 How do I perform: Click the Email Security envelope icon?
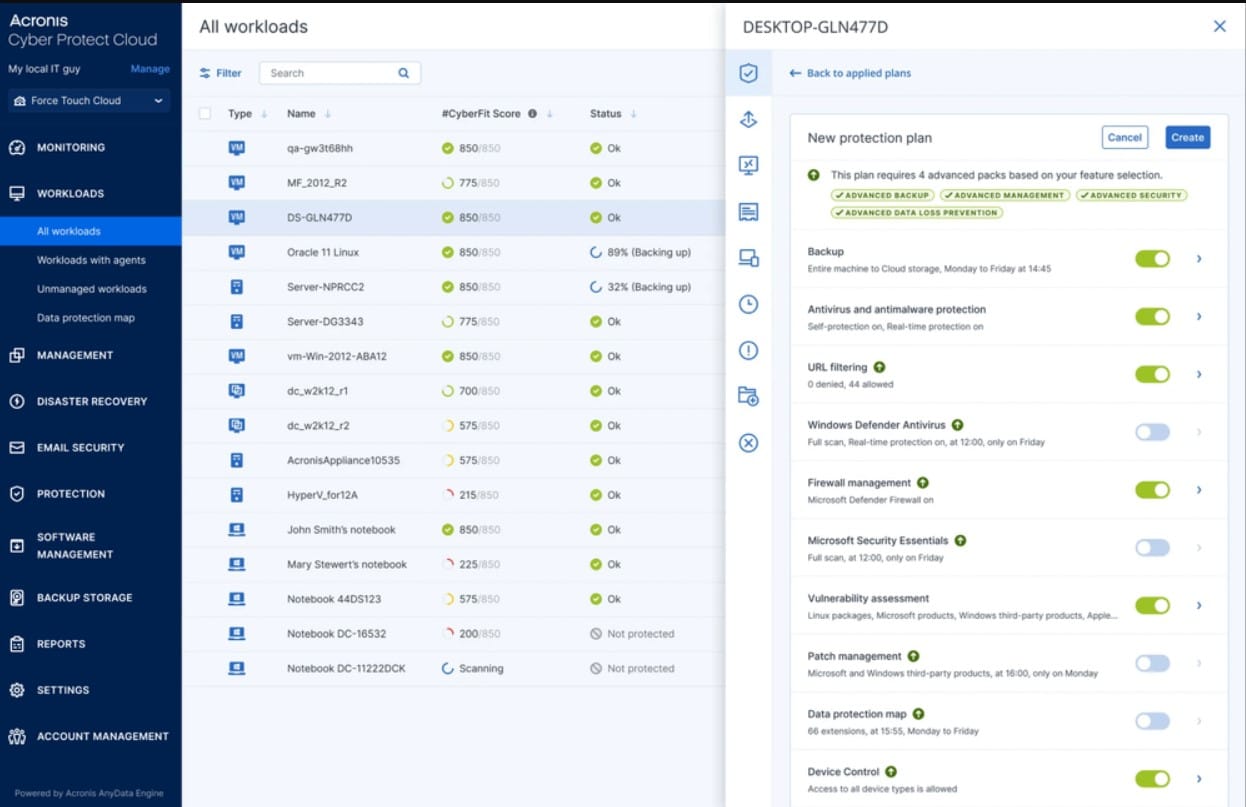pos(17,448)
